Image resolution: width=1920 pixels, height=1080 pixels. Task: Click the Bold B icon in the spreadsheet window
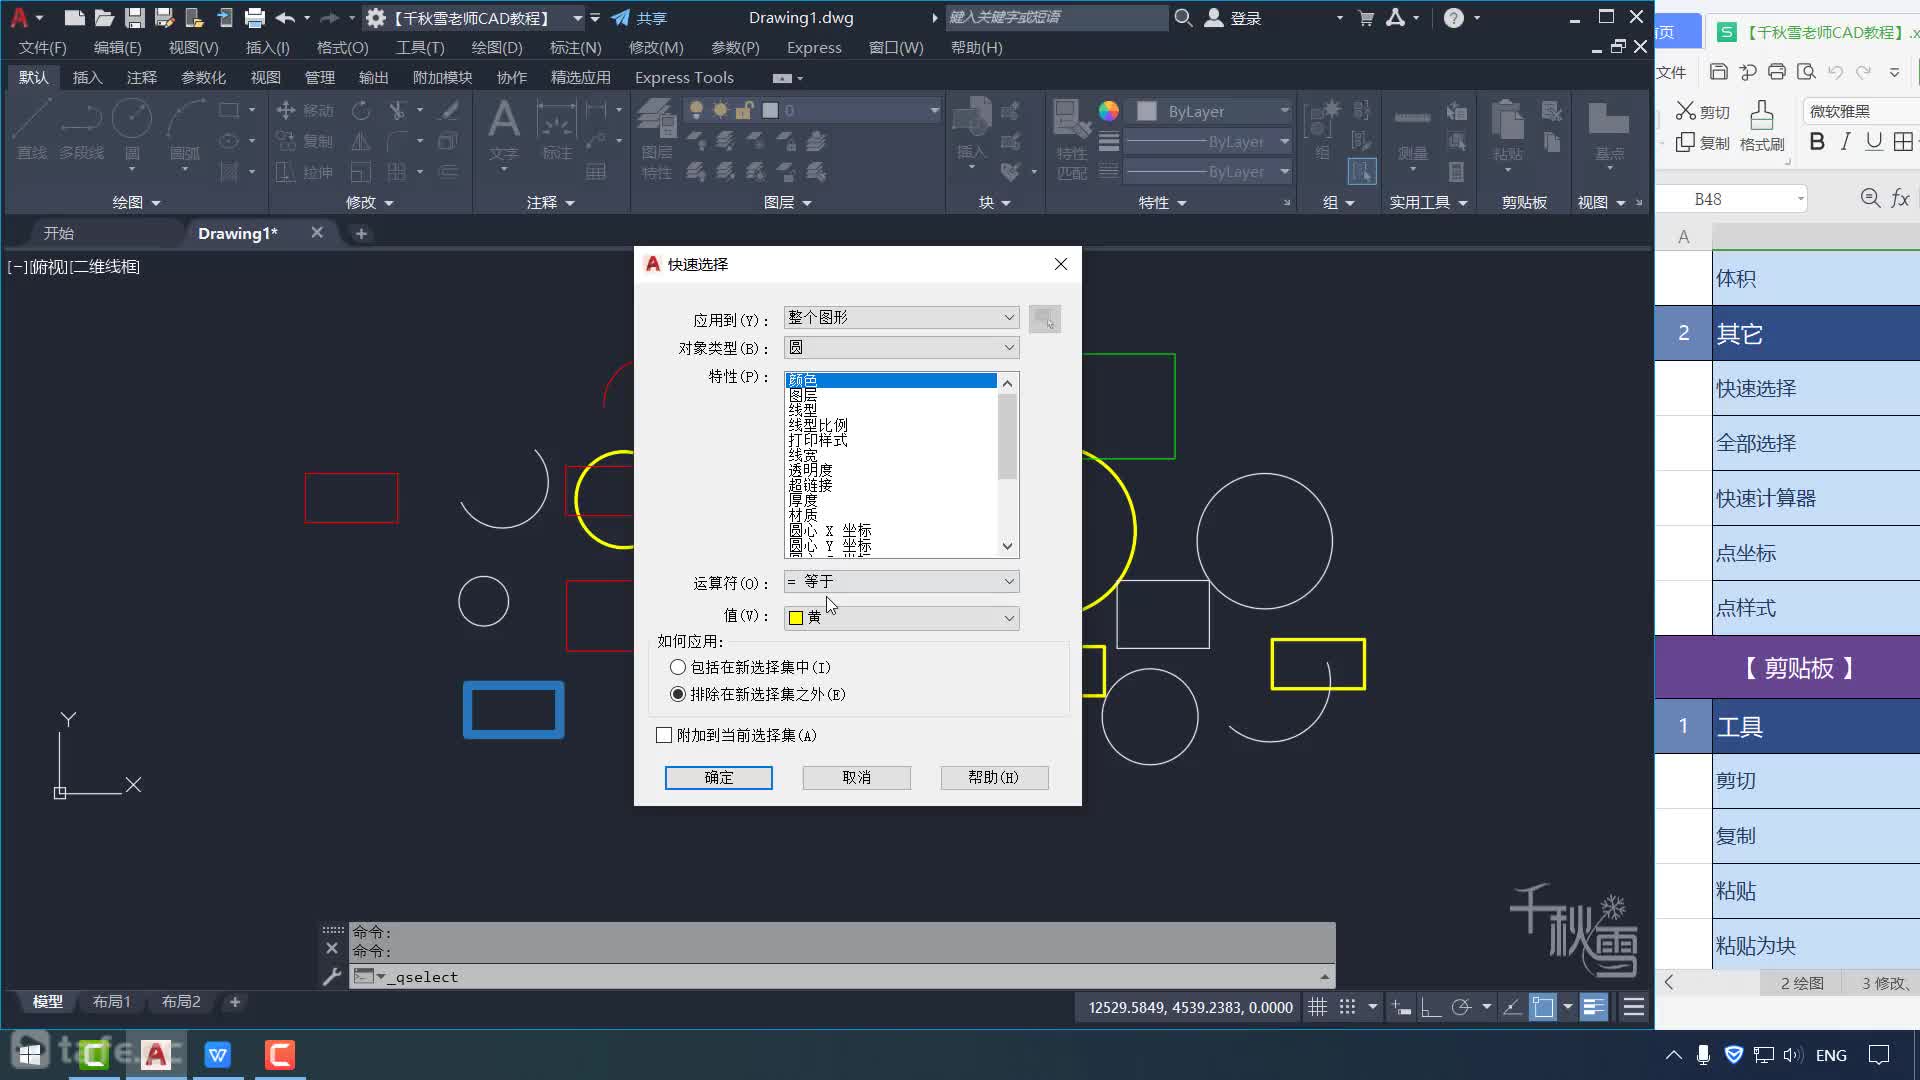[1817, 142]
